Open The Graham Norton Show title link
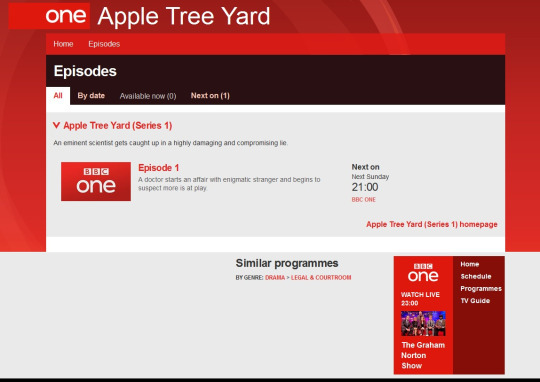This screenshot has width=540, height=382. 423,355
